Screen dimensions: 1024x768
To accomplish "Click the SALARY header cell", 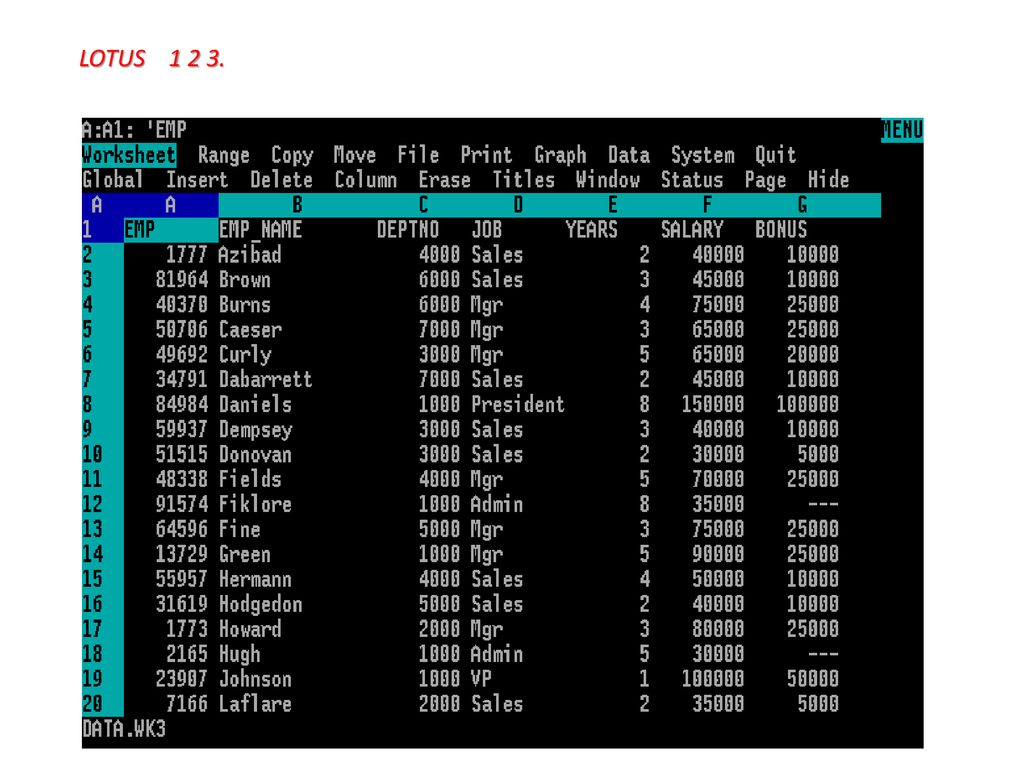I will (692, 230).
